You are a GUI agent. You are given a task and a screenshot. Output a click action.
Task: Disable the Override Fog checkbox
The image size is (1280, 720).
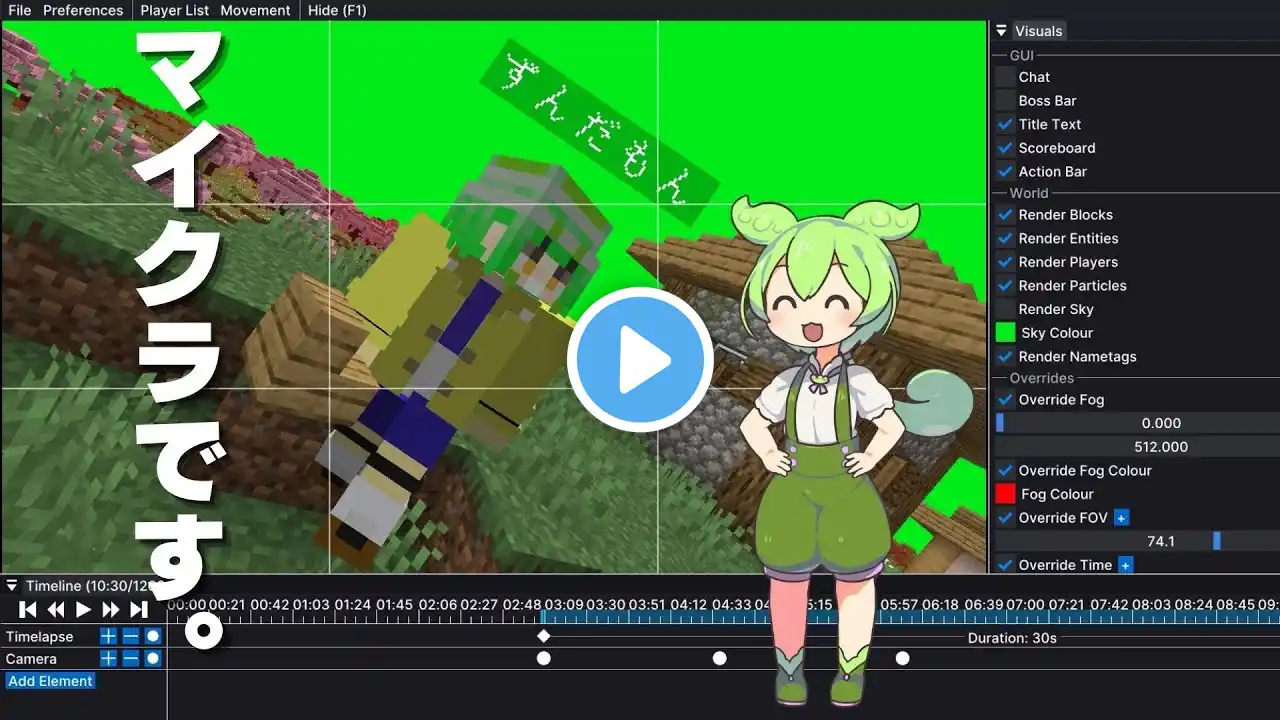click(1006, 400)
